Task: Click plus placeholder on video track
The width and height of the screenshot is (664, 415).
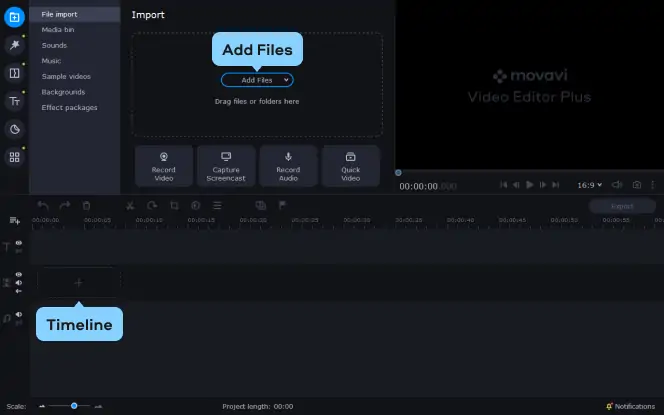Action: [79, 282]
